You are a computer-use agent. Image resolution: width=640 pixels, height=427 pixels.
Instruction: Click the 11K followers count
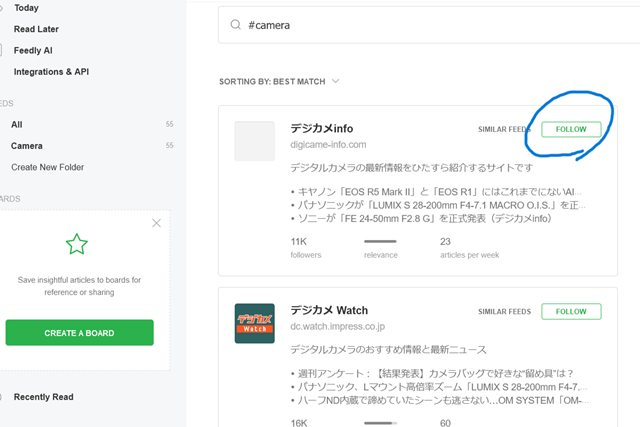coord(299,242)
